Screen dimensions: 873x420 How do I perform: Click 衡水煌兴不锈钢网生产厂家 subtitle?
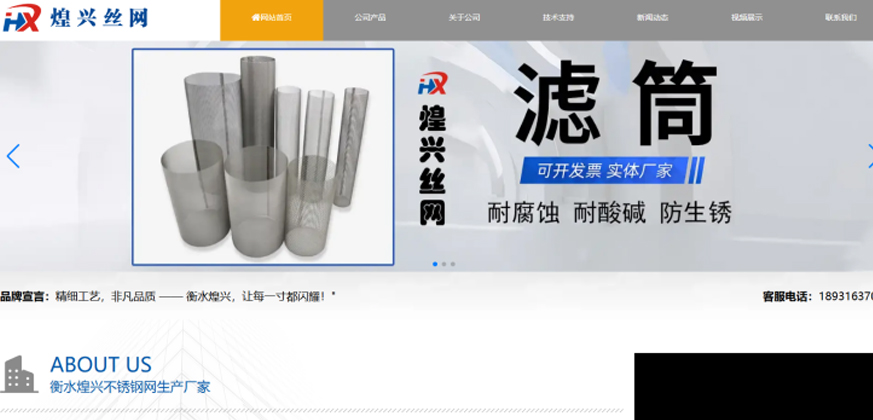pyautogui.click(x=130, y=387)
